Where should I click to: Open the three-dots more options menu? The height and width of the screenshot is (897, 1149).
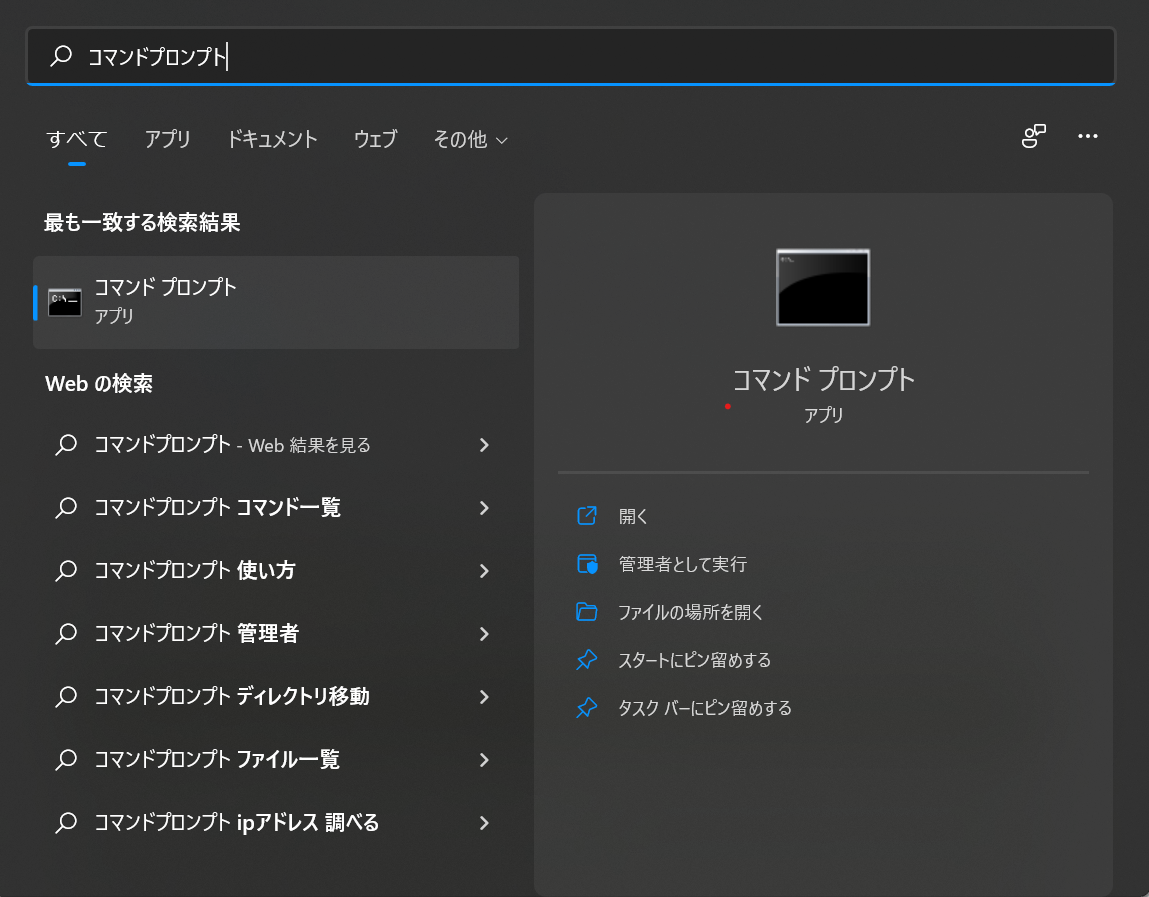(x=1087, y=136)
